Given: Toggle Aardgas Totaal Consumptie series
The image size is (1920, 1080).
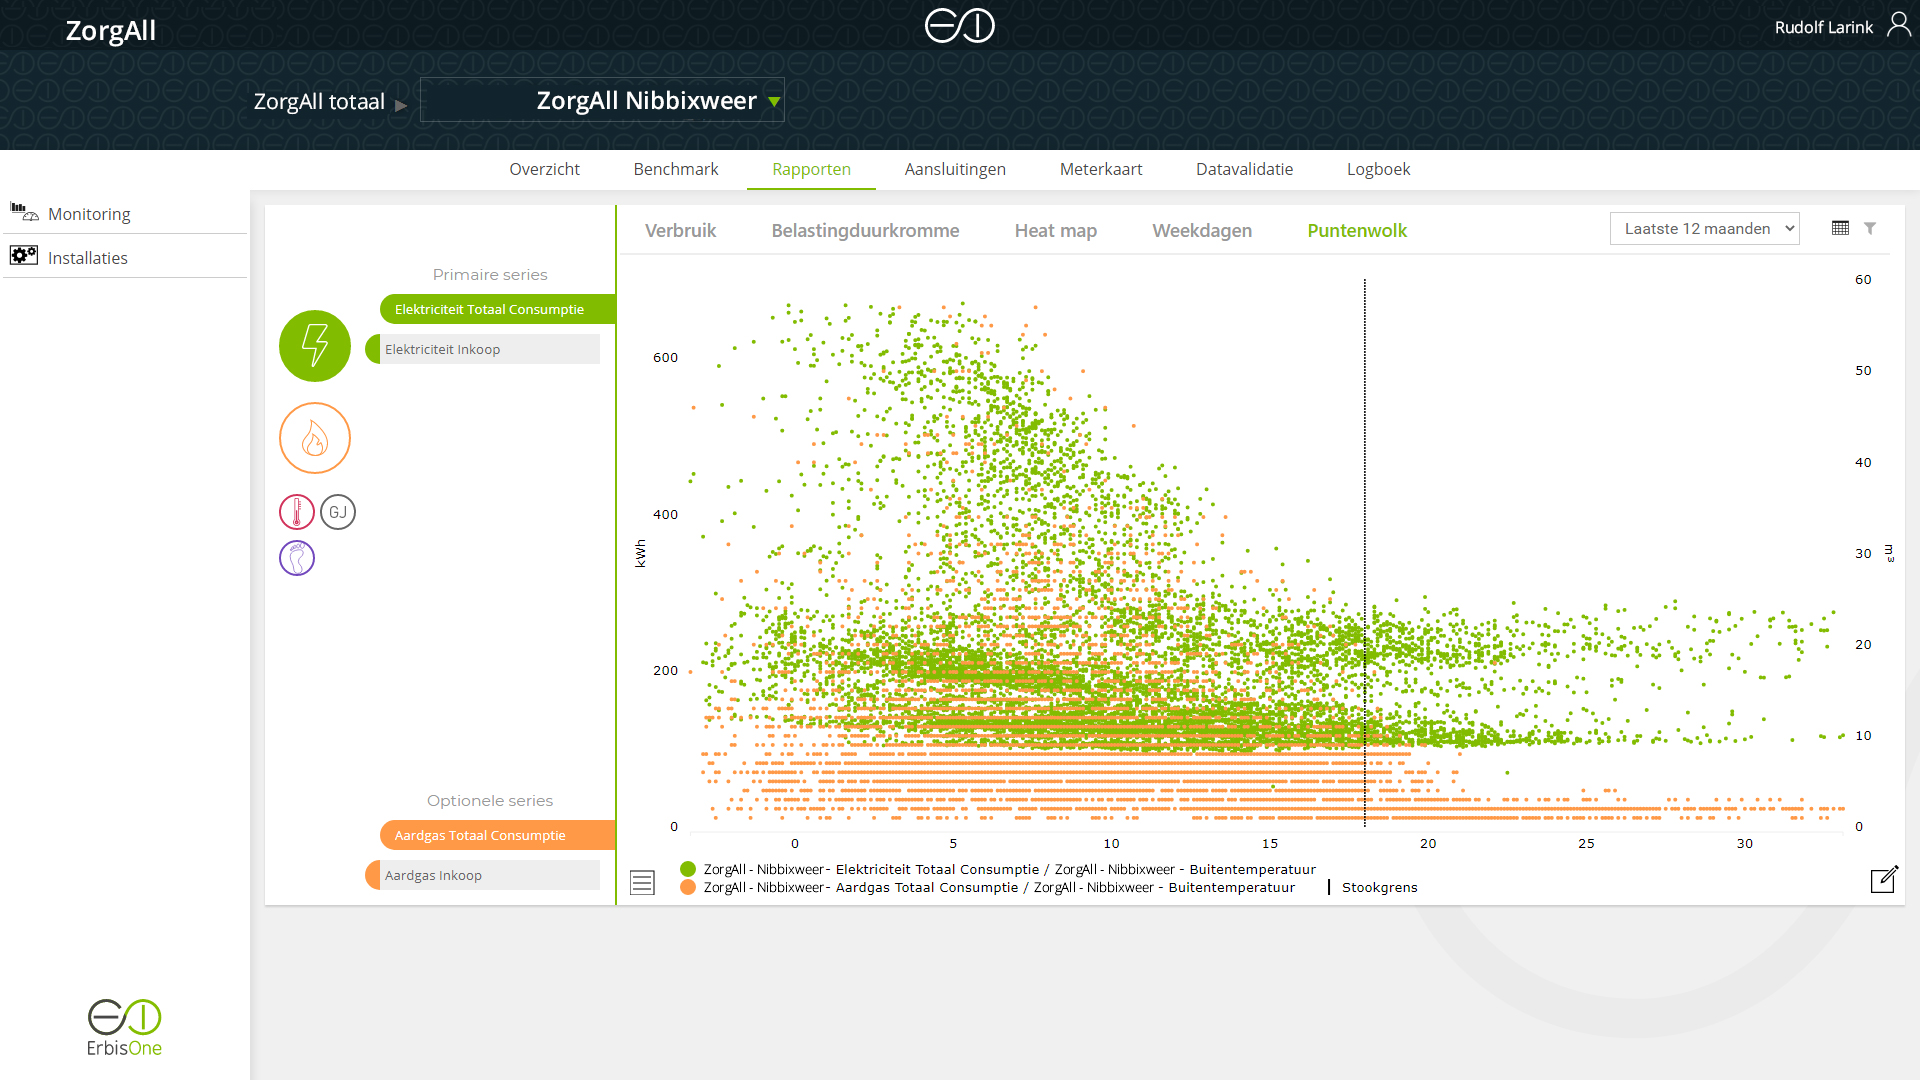Looking at the screenshot, I should pos(498,835).
